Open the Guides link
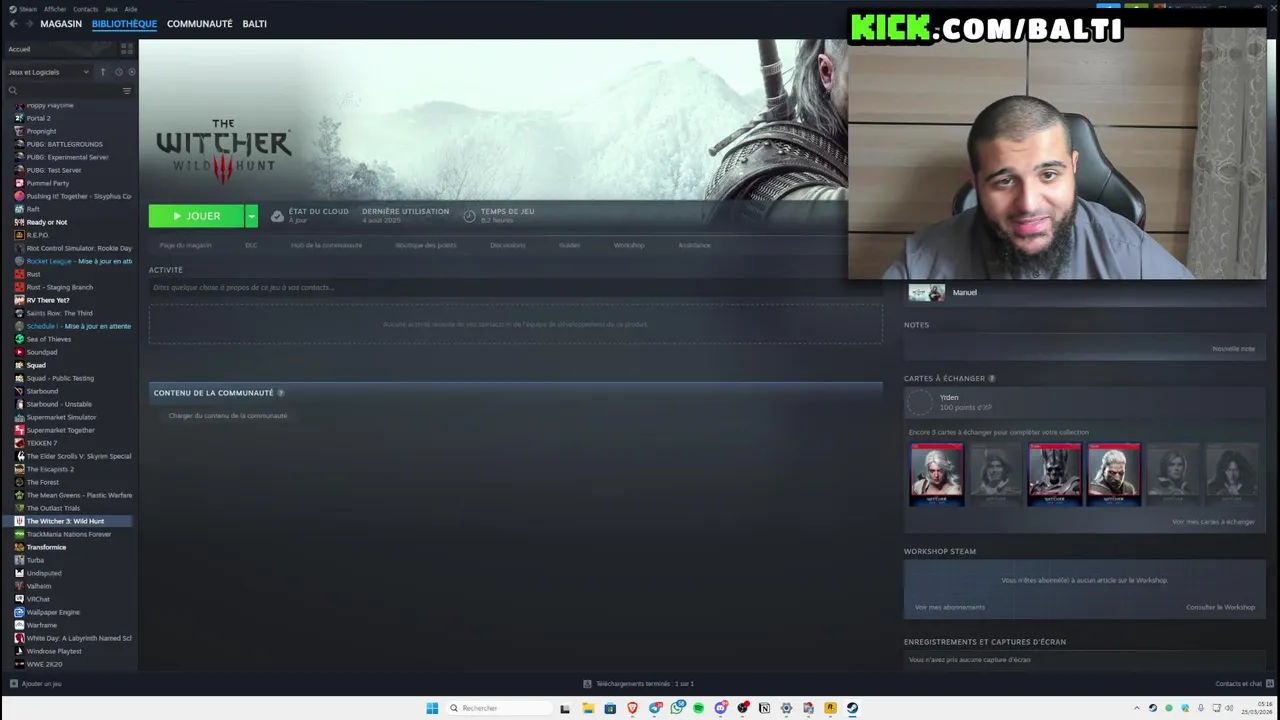The height and width of the screenshot is (720, 1280). click(x=569, y=245)
